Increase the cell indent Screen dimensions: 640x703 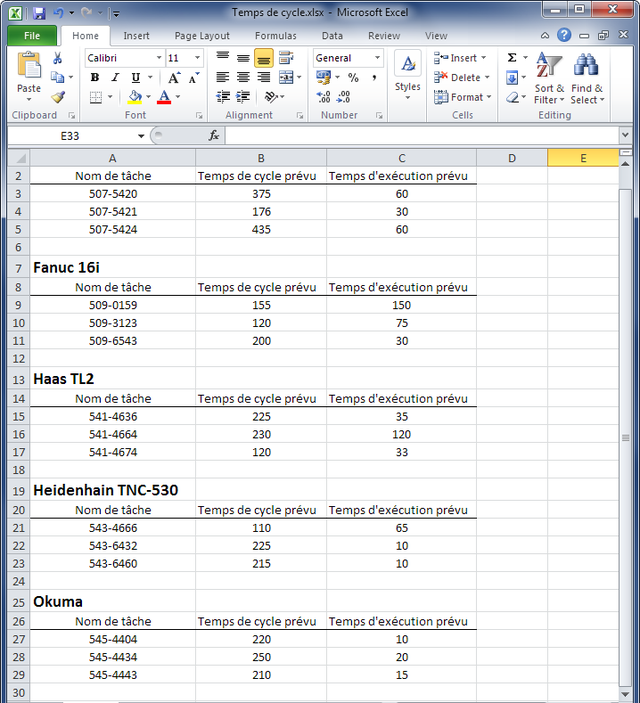(243, 96)
